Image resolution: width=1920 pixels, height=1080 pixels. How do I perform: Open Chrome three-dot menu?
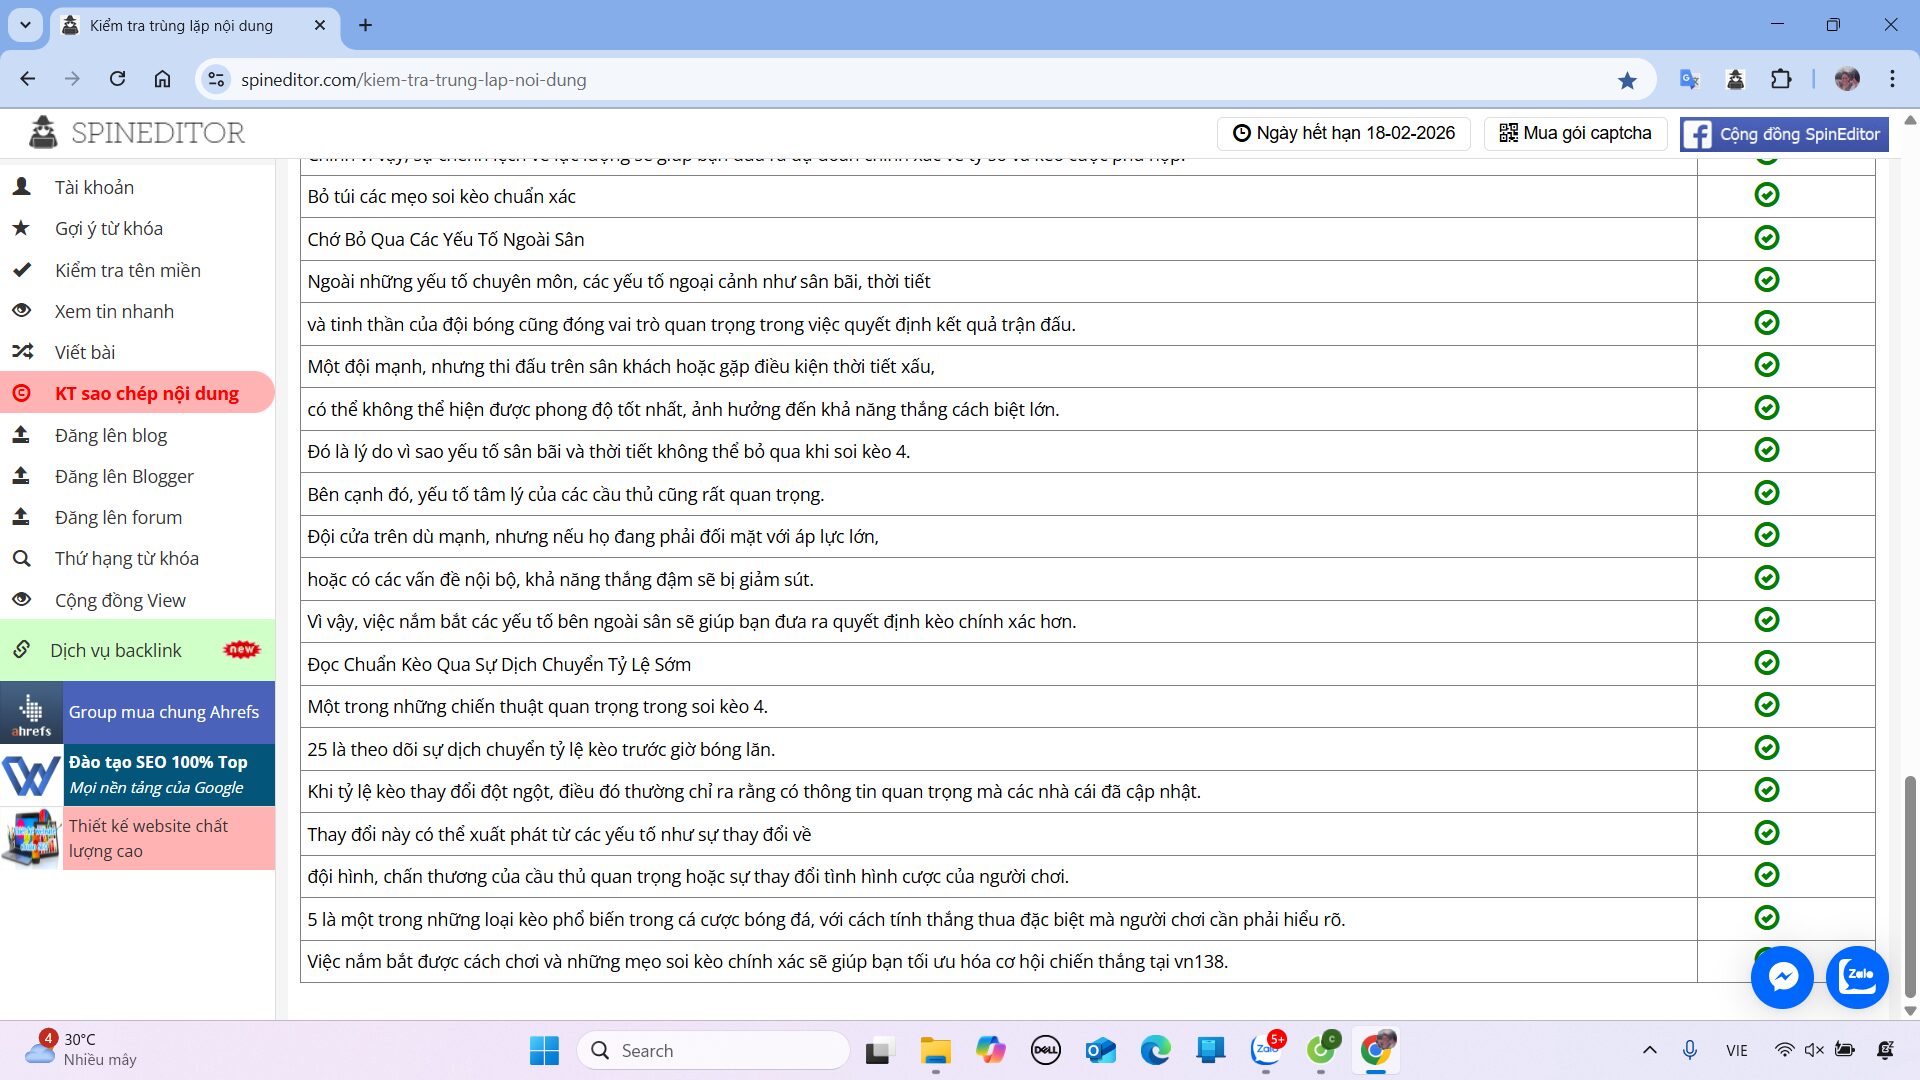[x=1892, y=80]
